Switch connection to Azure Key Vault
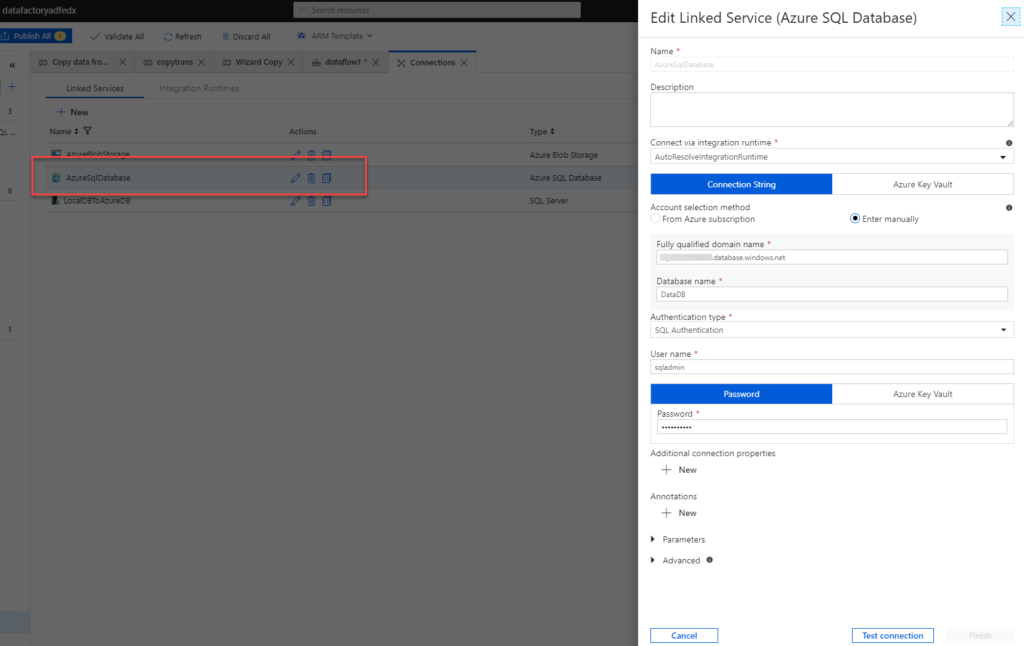 point(922,184)
